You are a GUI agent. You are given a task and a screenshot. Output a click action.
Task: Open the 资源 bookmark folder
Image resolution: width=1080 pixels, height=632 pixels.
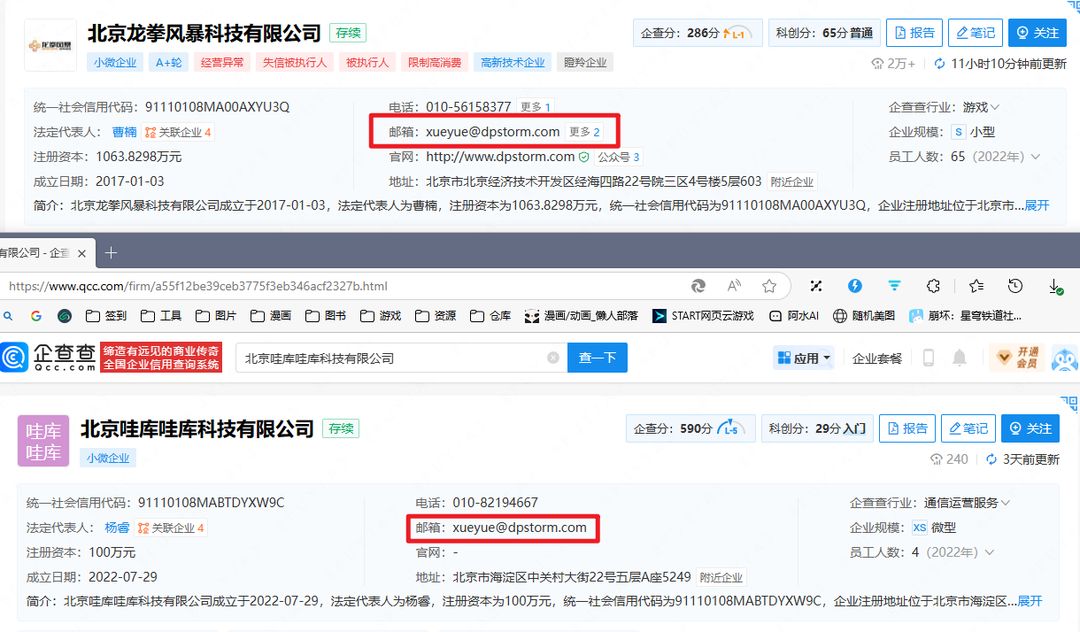tap(435, 315)
